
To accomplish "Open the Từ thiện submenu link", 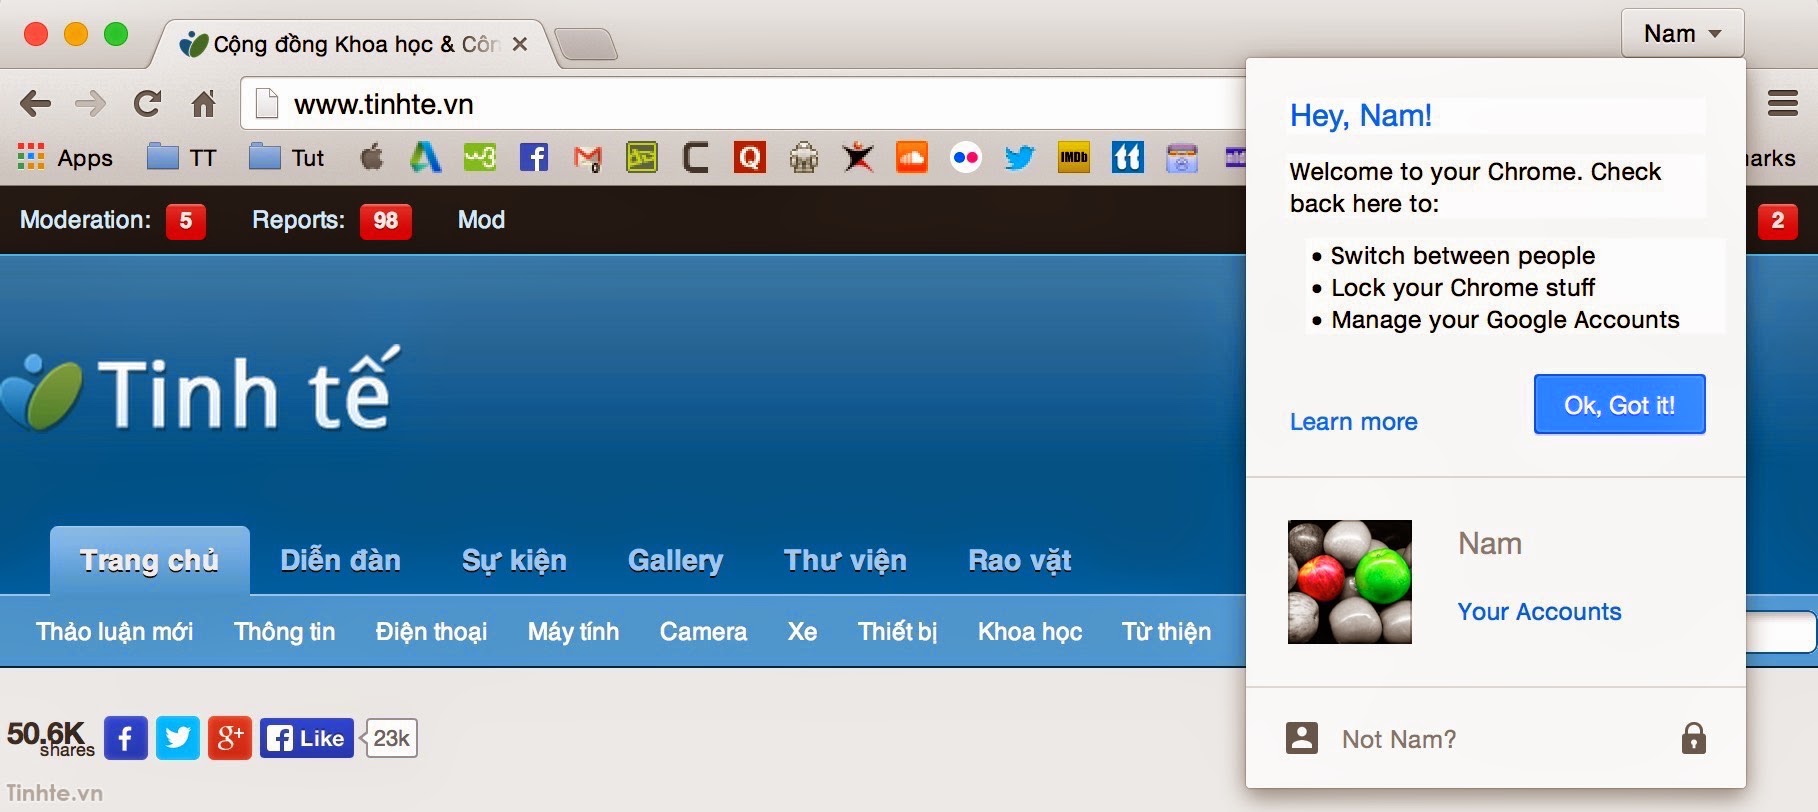I will click(1166, 632).
